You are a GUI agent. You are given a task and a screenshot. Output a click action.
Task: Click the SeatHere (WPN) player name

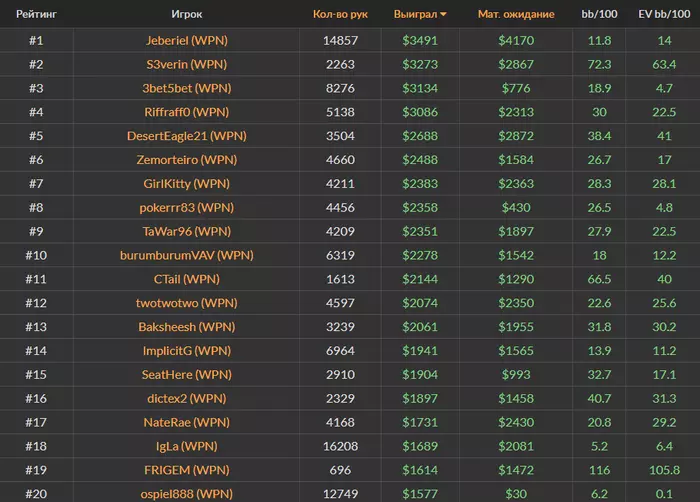coord(187,375)
